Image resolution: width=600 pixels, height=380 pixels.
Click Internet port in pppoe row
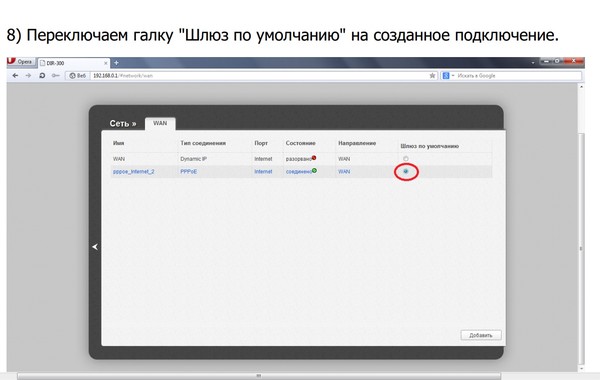[x=263, y=171]
